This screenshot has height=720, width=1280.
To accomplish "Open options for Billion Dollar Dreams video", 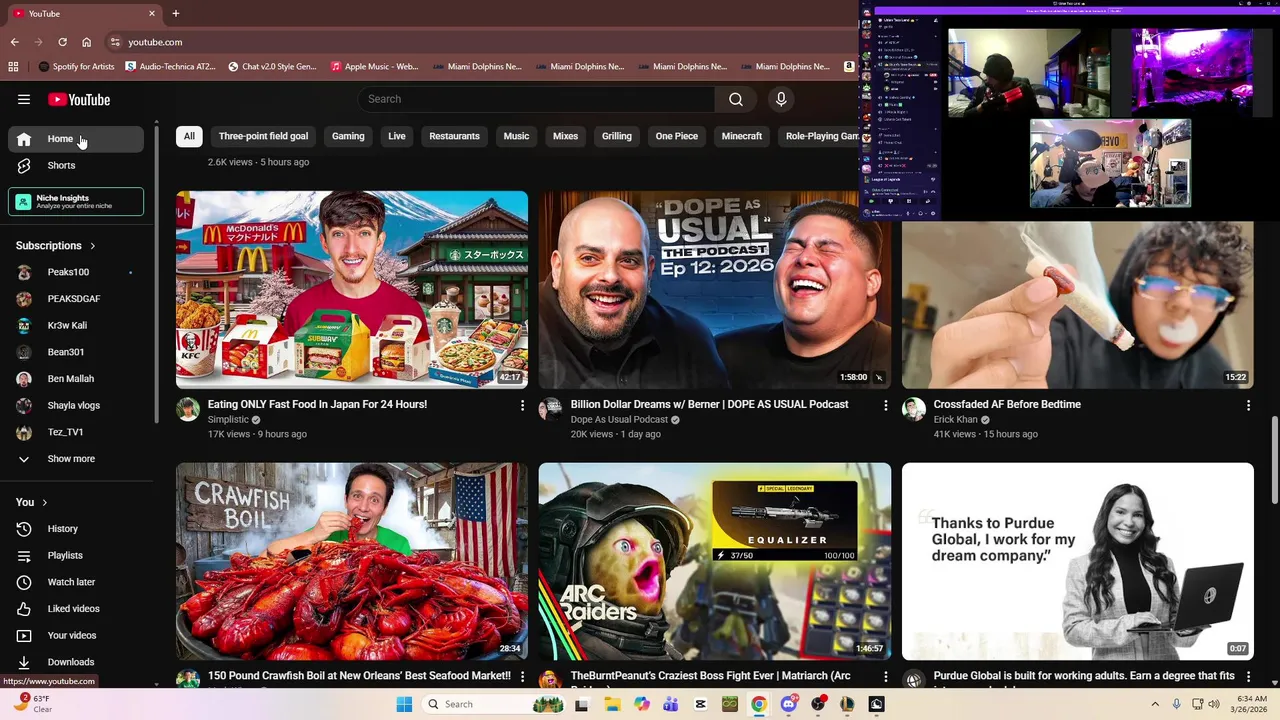I will click(885, 405).
